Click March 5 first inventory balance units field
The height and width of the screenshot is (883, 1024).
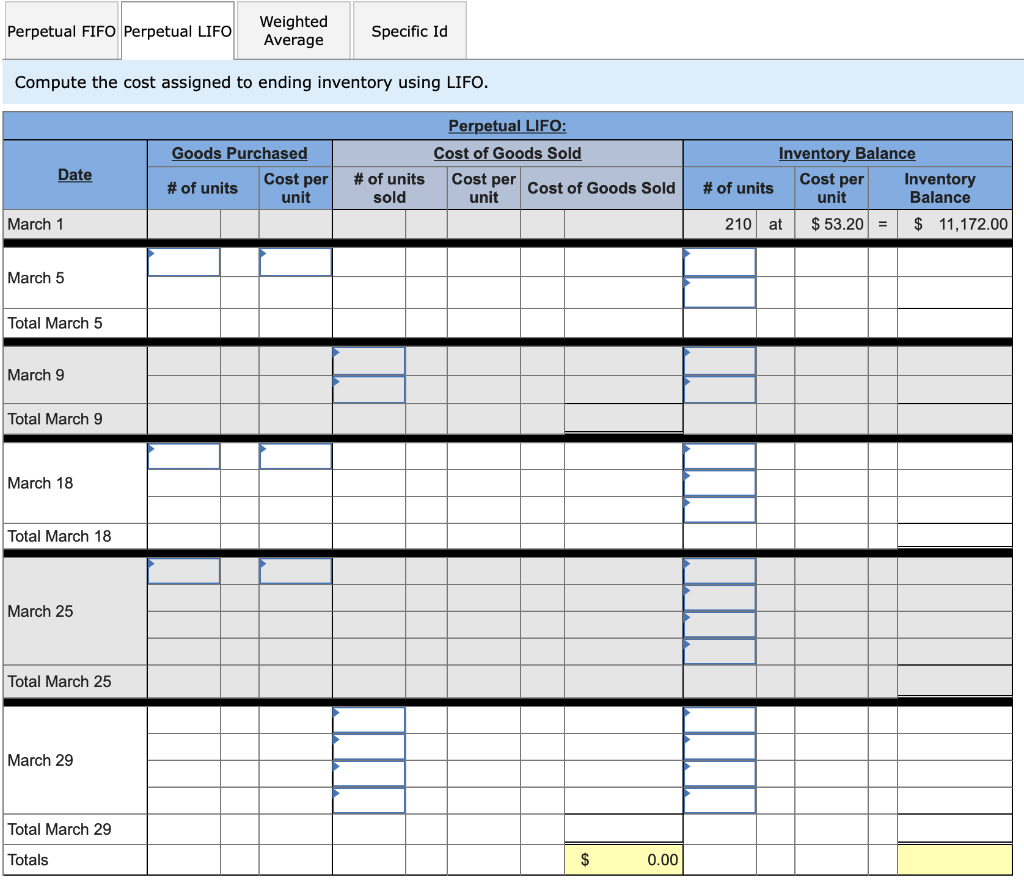[x=719, y=261]
